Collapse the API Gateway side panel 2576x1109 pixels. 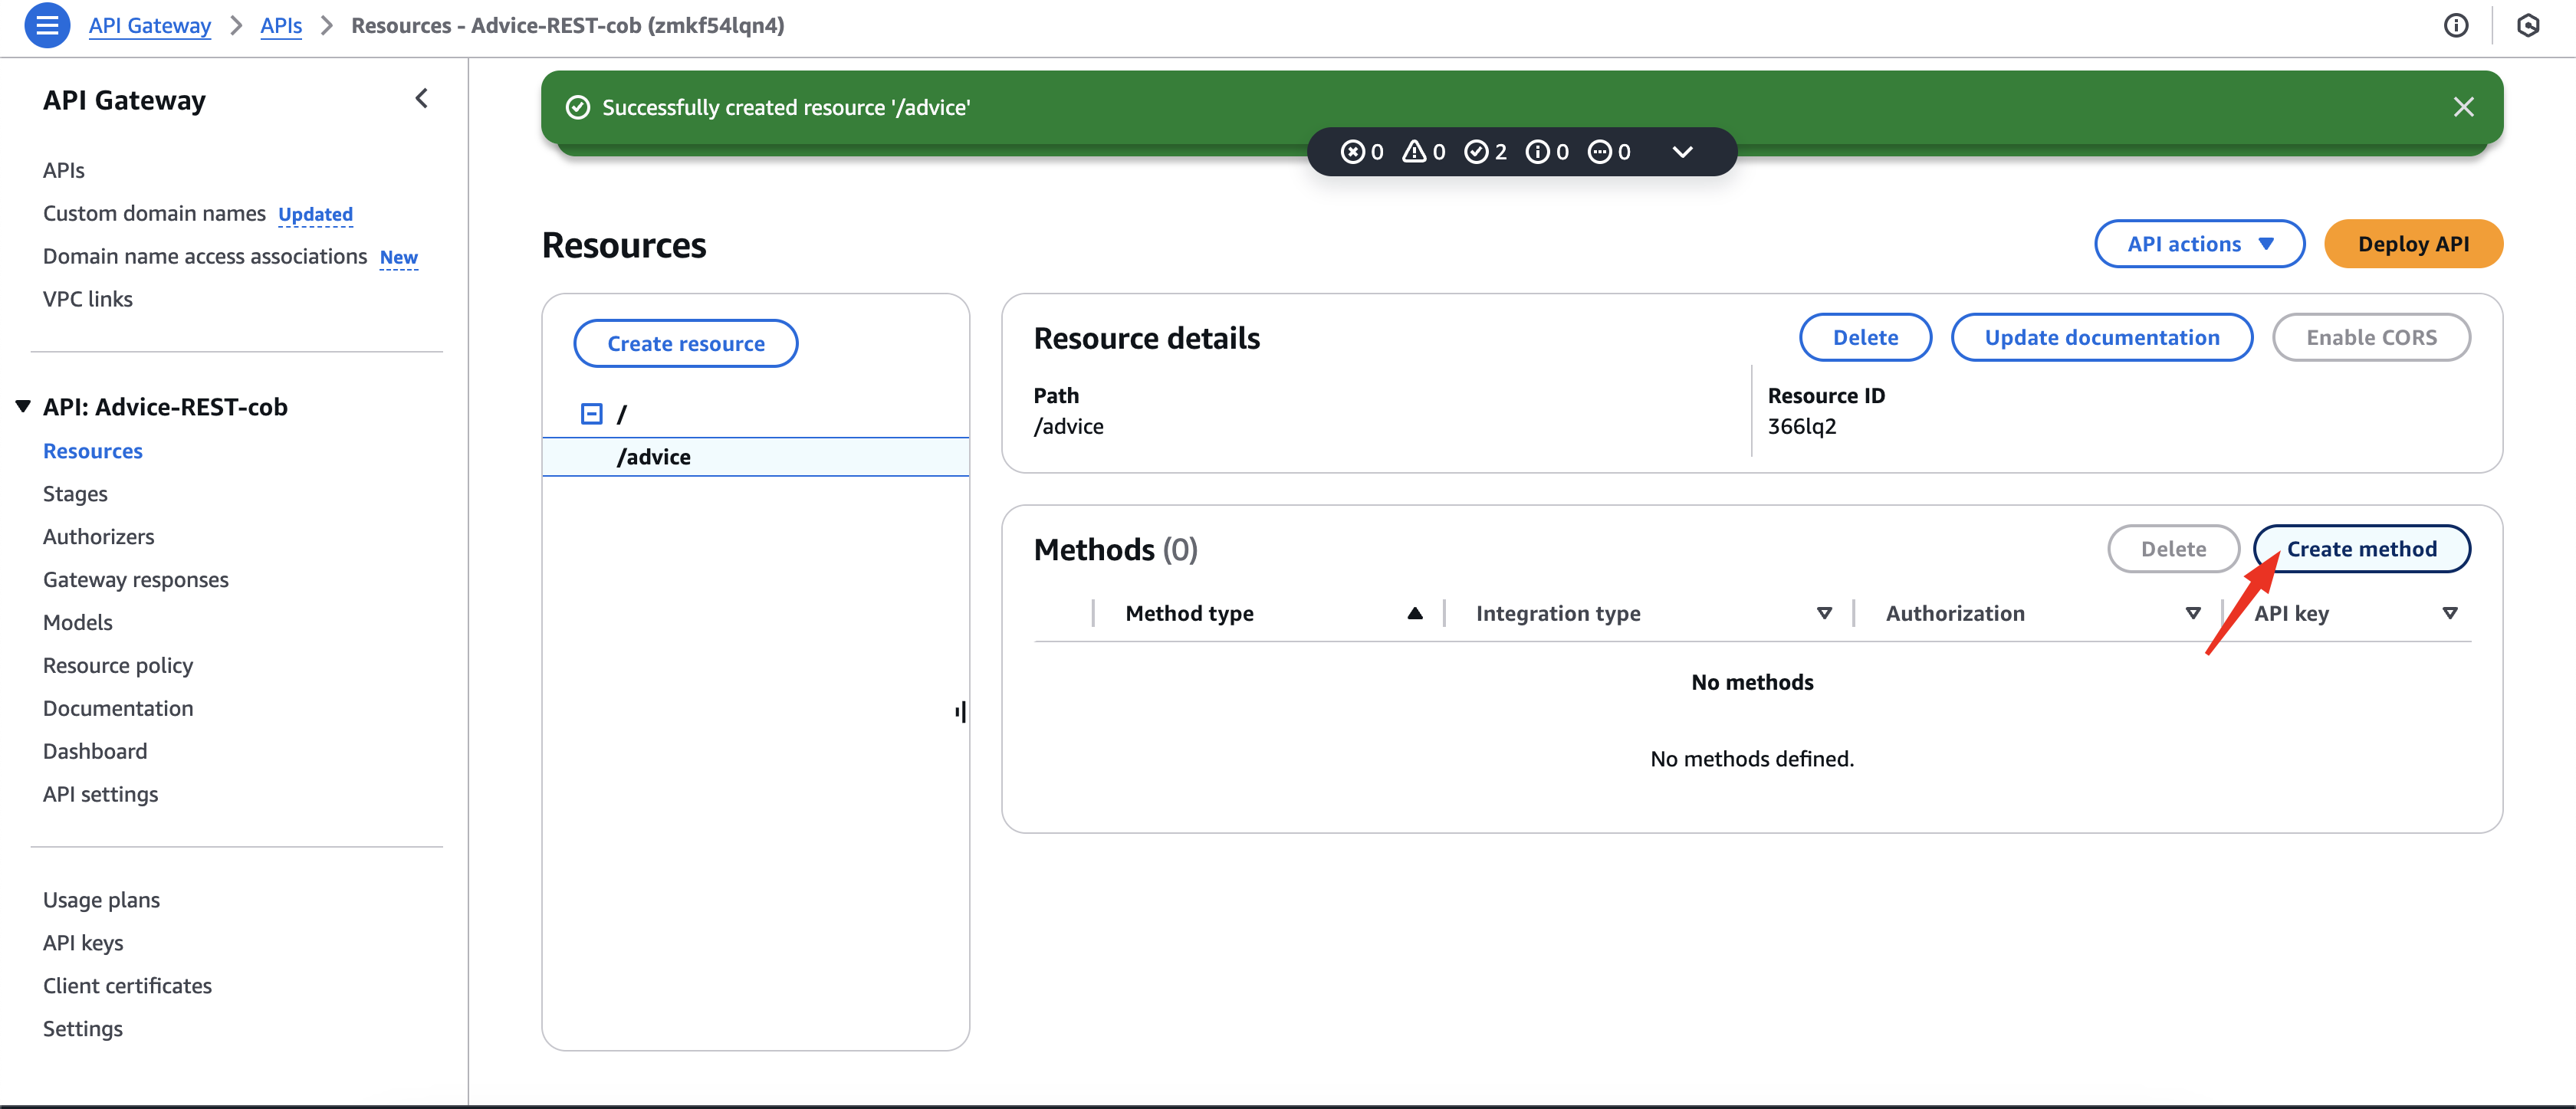(421, 99)
